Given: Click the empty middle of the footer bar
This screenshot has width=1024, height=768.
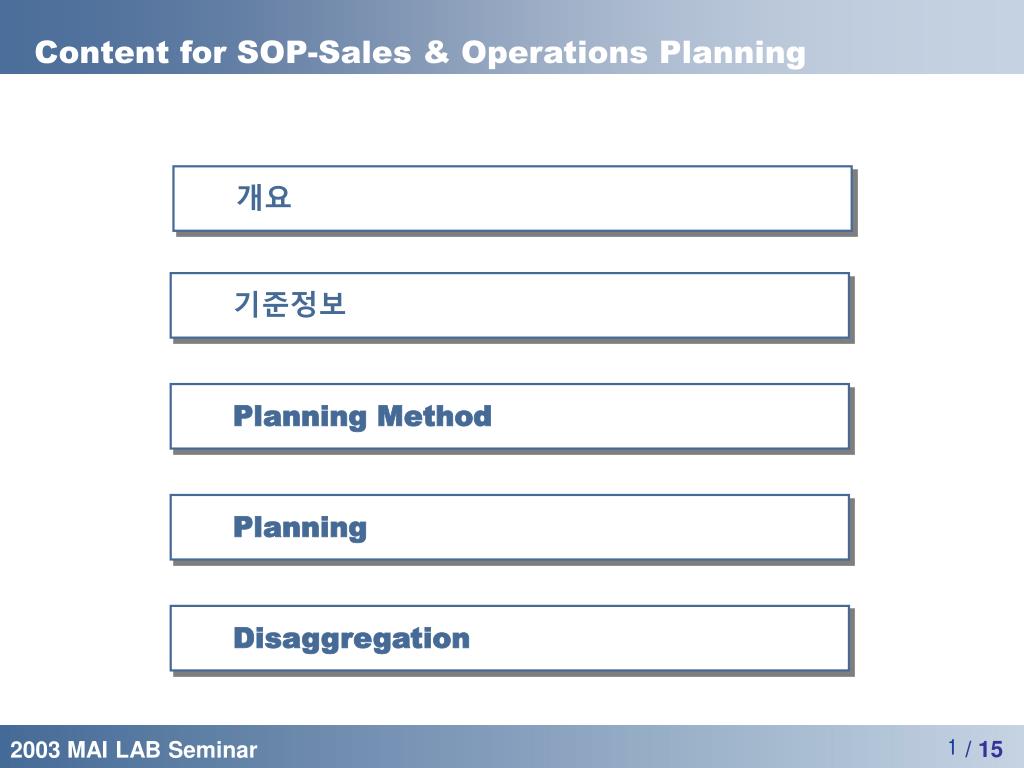Looking at the screenshot, I should (x=588, y=746).
